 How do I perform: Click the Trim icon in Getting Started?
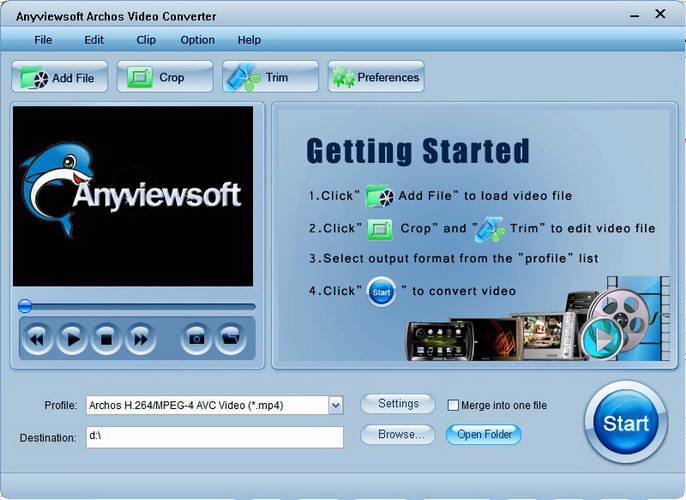pyautogui.click(x=490, y=229)
